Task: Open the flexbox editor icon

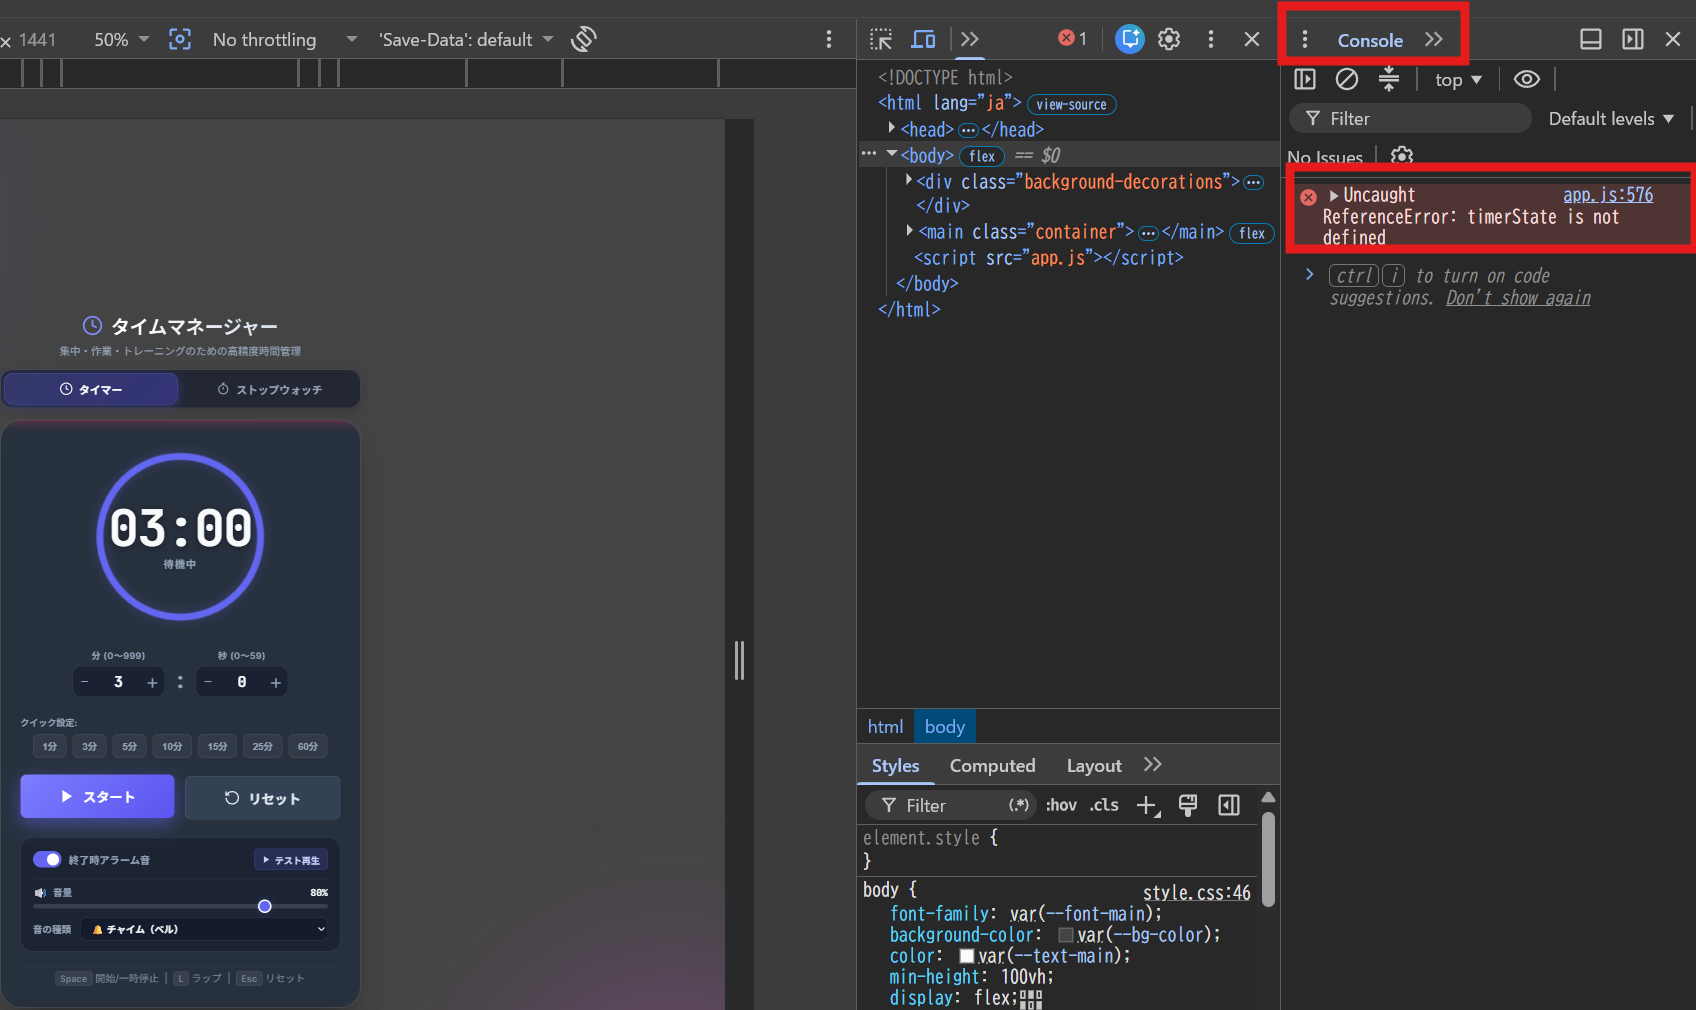Action: coord(1031,999)
